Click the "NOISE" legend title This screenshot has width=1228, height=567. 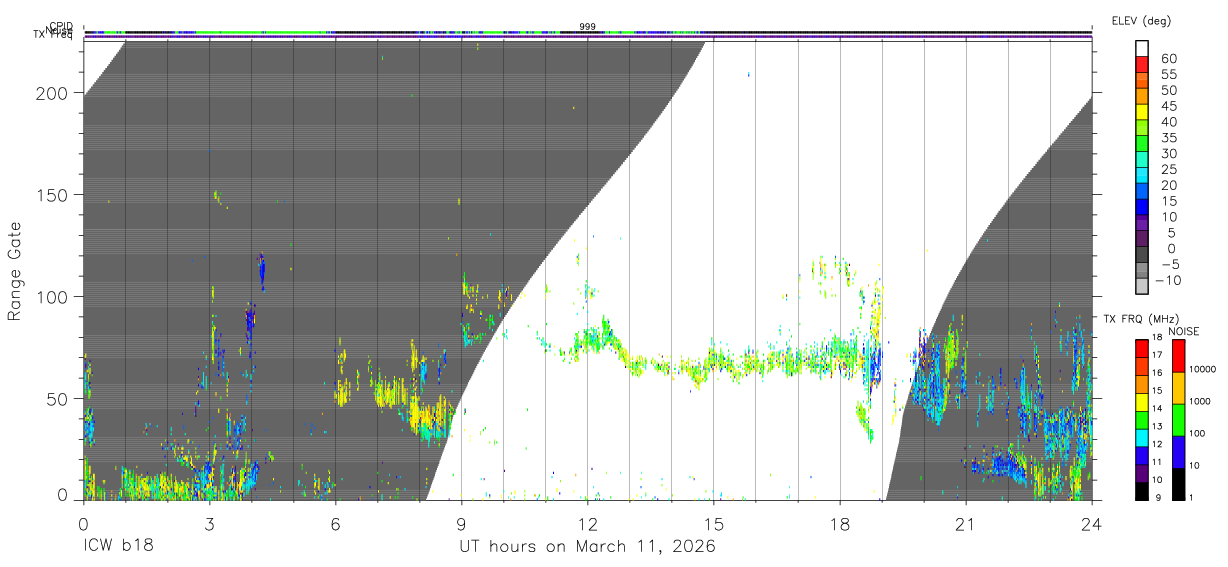click(x=1183, y=331)
